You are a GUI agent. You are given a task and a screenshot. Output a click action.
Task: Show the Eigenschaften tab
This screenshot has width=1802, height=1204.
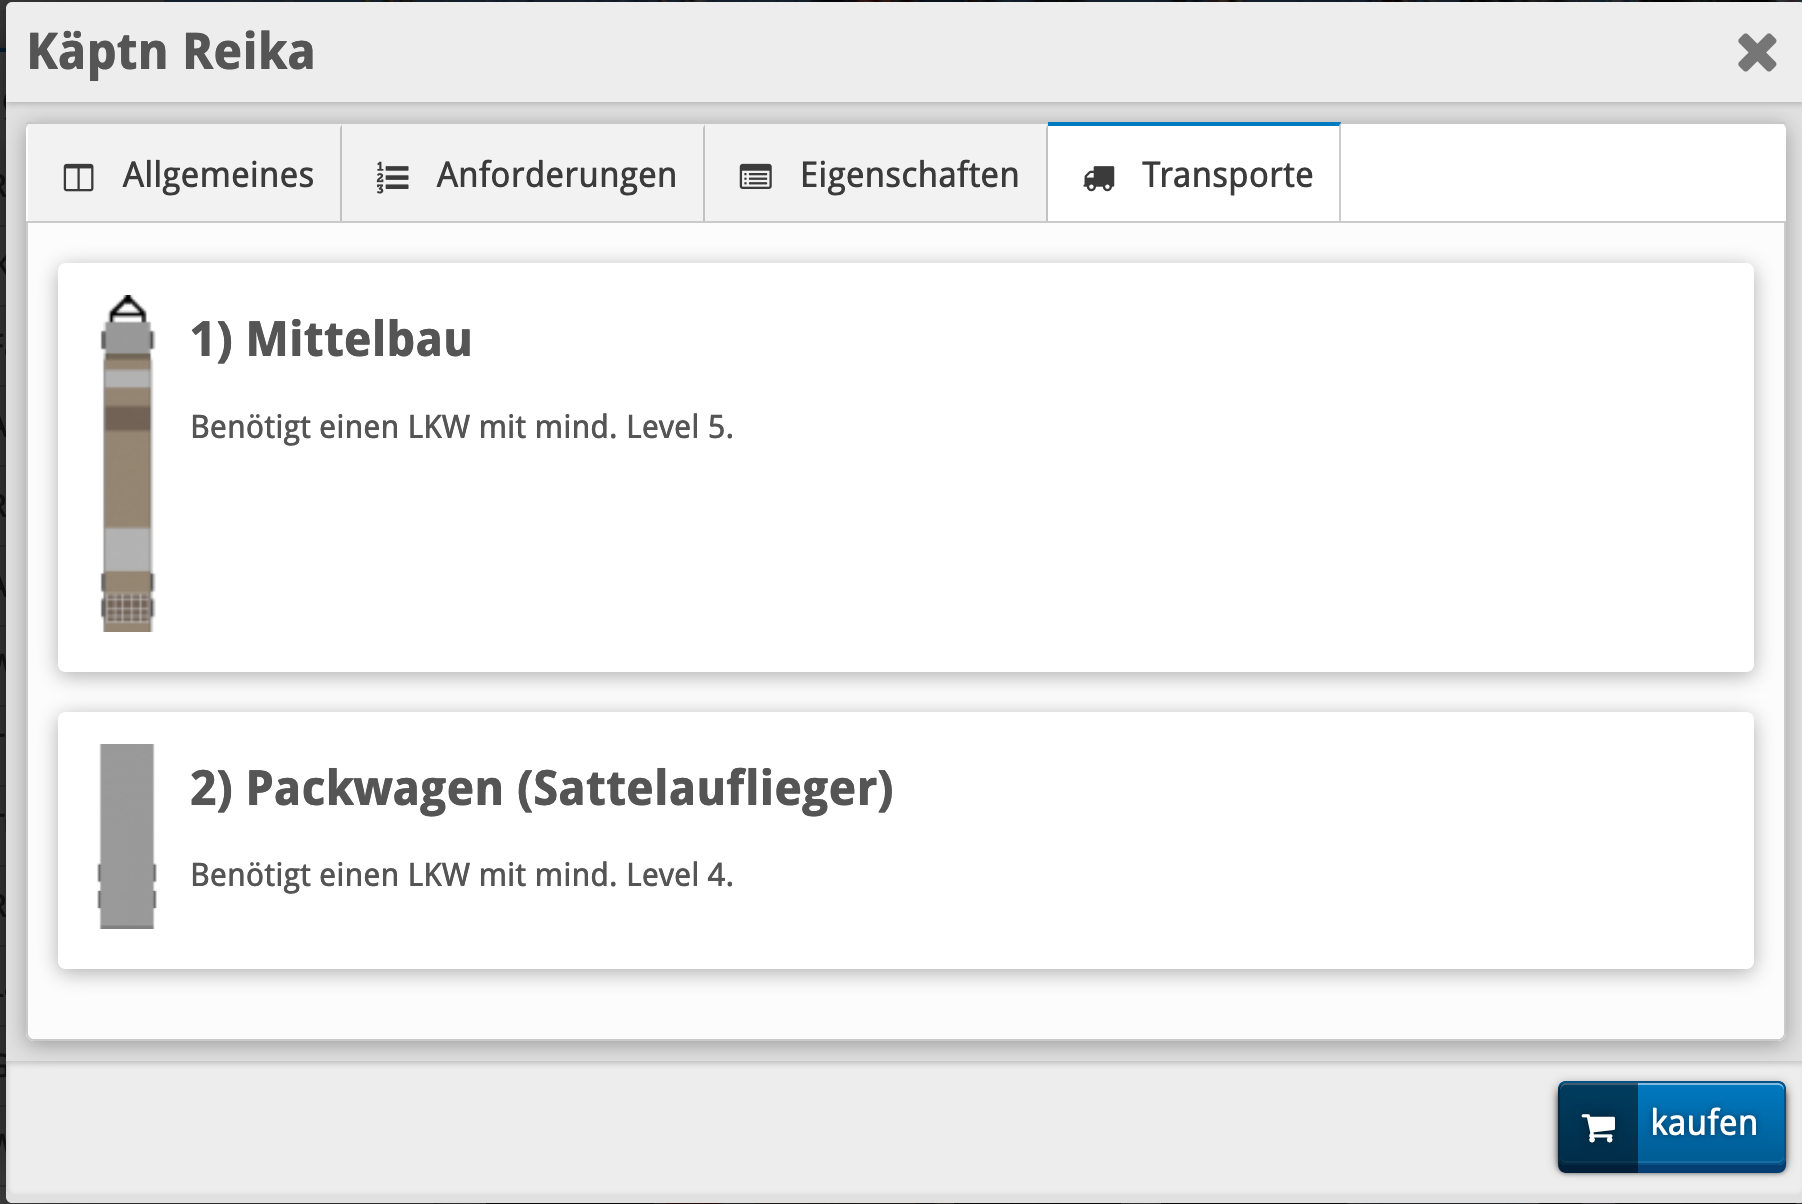click(x=908, y=175)
